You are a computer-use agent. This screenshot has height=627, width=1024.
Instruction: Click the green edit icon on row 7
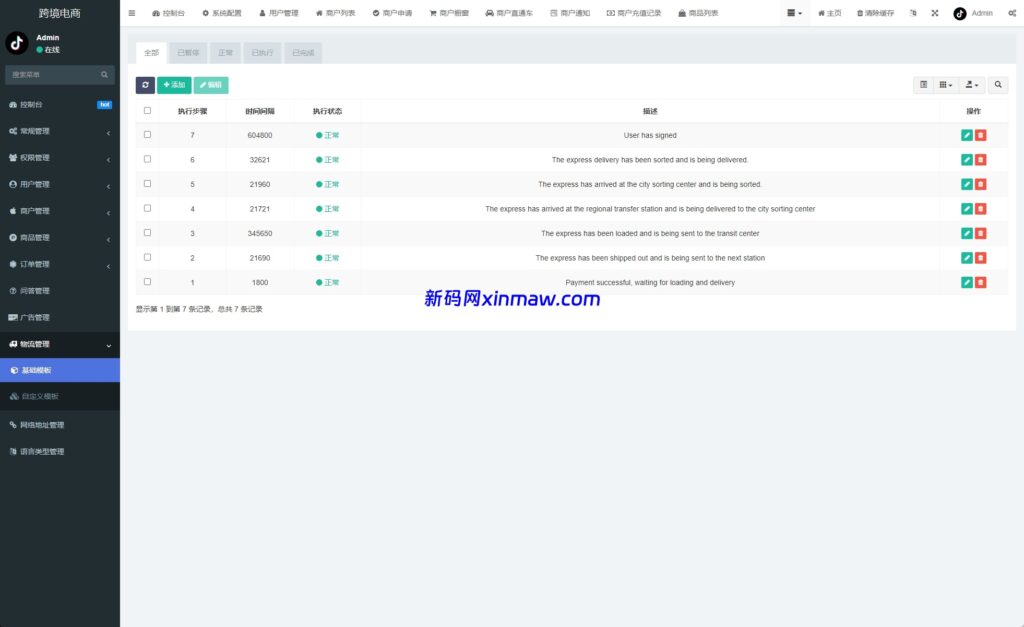(967, 134)
